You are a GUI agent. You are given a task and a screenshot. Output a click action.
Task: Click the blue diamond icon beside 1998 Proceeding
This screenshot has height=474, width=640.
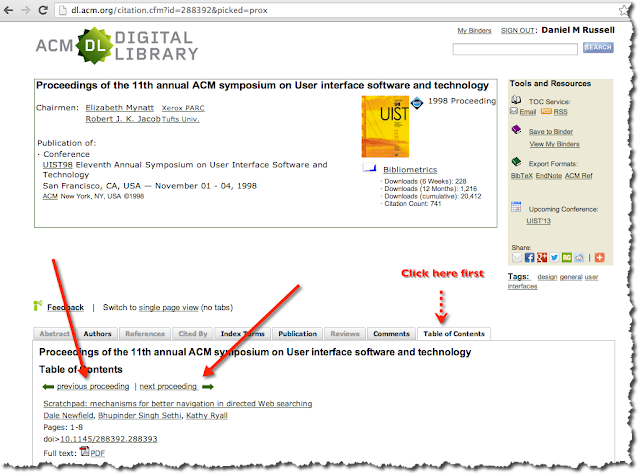click(417, 103)
